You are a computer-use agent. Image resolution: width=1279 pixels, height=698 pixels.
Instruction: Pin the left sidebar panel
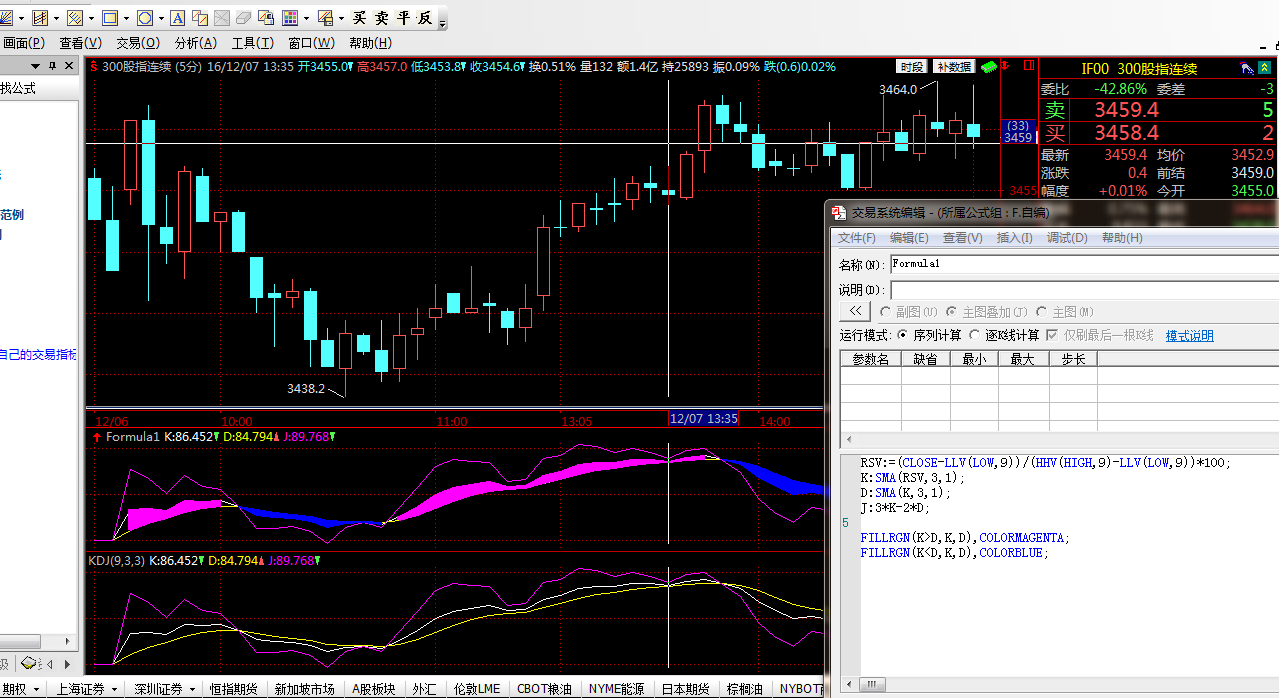54,65
